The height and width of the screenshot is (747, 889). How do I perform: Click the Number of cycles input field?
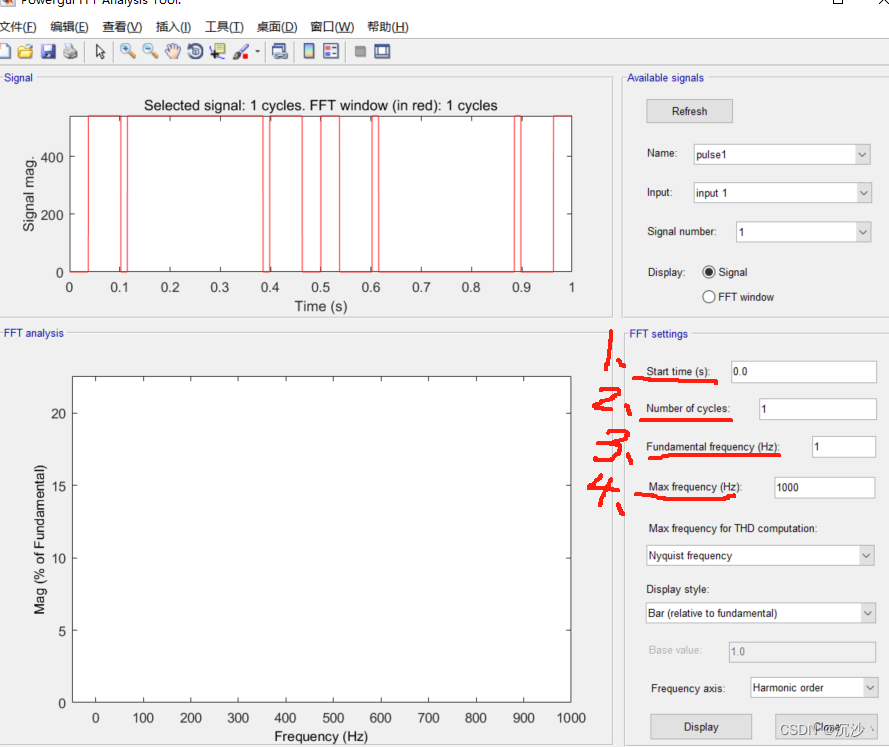[818, 409]
